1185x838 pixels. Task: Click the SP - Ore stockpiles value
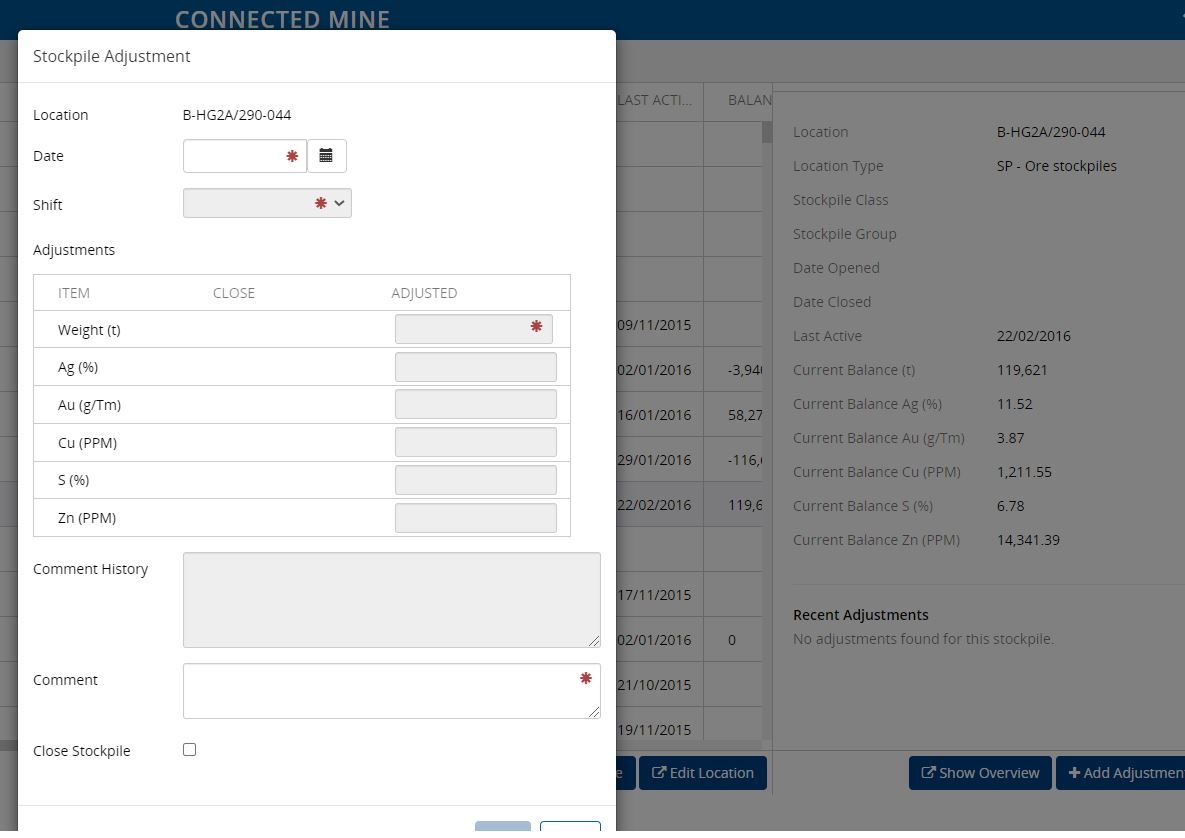[1057, 166]
